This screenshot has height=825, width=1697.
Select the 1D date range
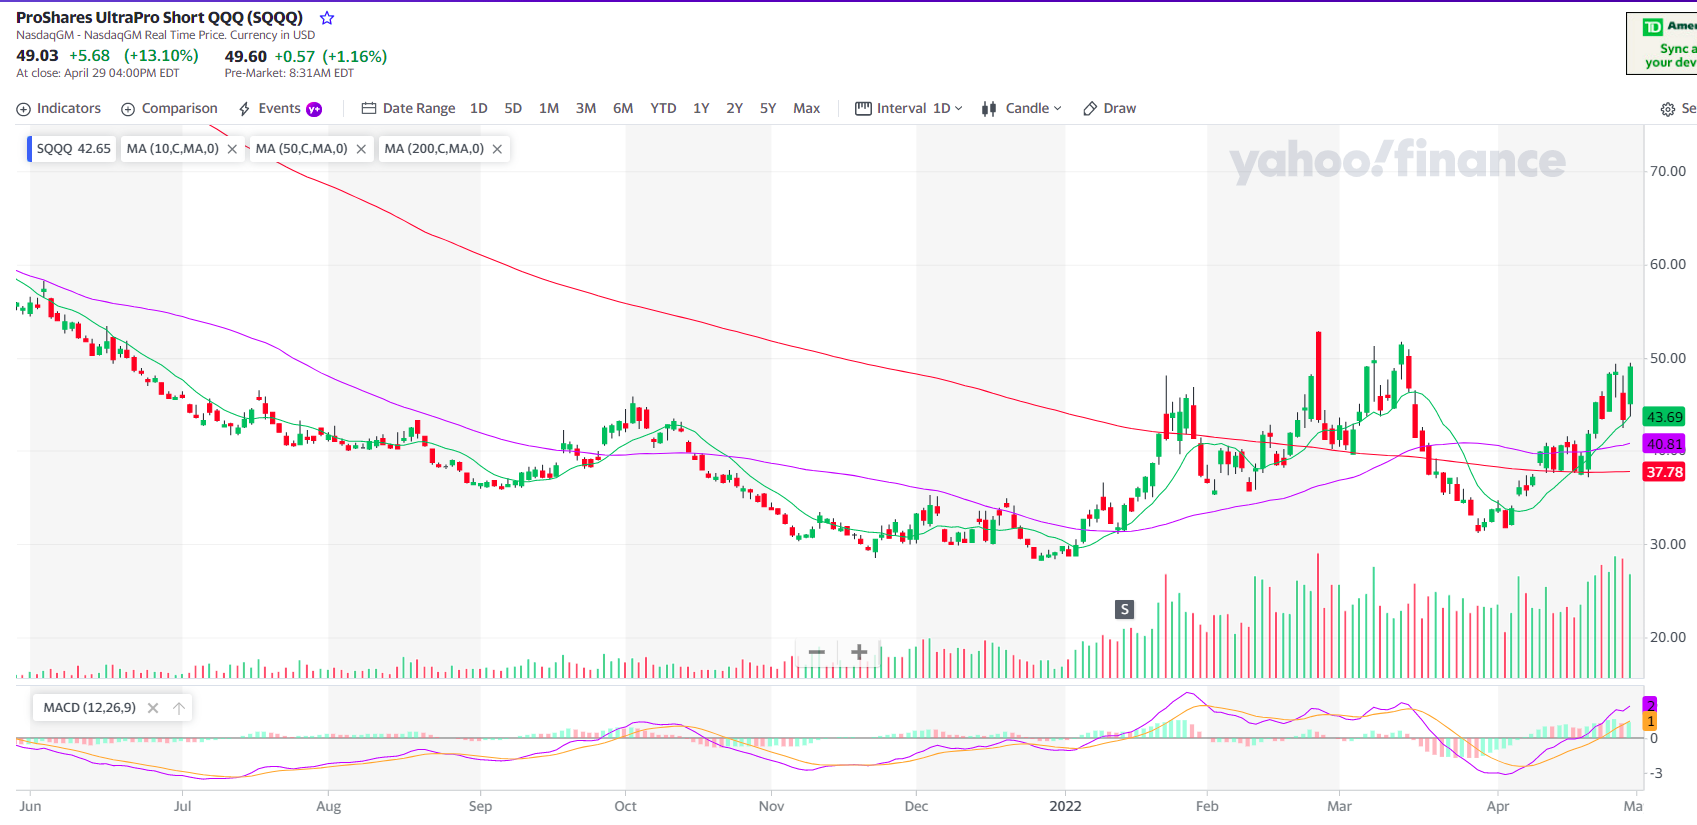click(479, 108)
